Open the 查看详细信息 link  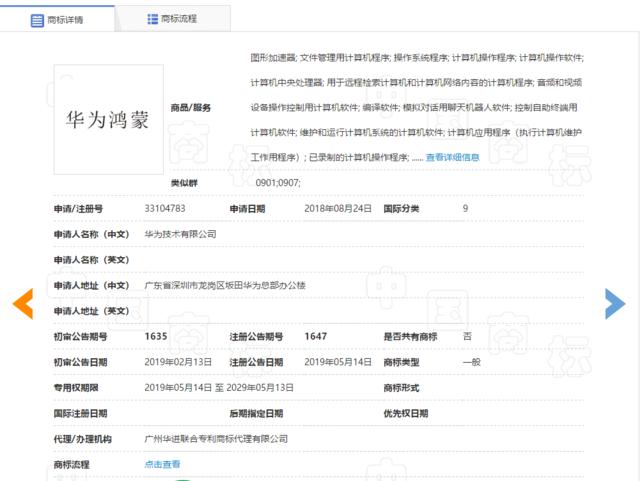click(452, 157)
